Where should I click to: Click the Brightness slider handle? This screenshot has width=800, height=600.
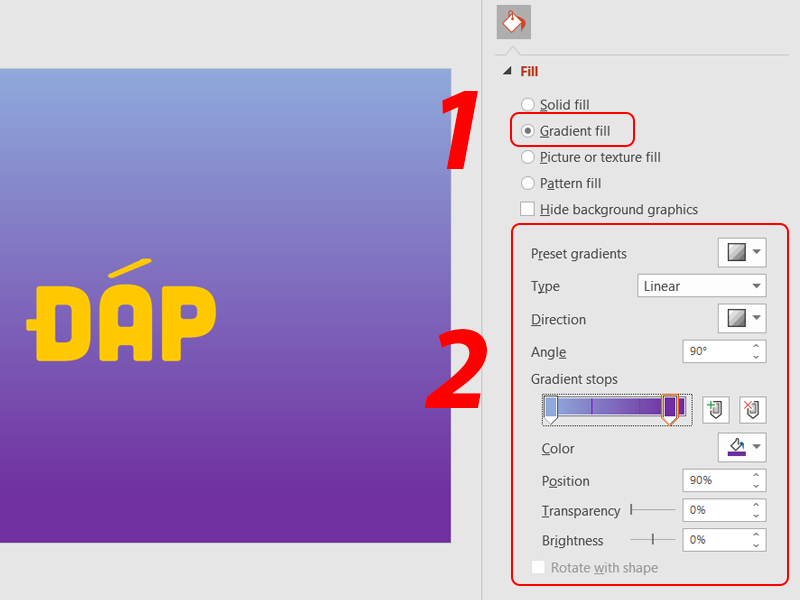tap(653, 539)
